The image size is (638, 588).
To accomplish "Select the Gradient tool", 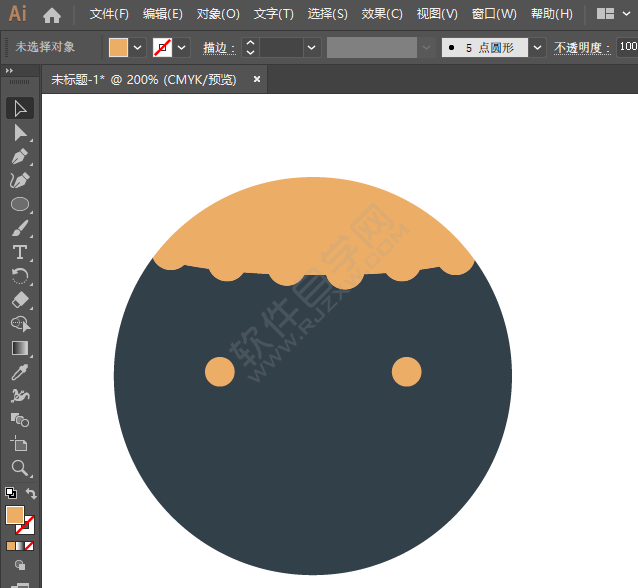I will (x=19, y=348).
